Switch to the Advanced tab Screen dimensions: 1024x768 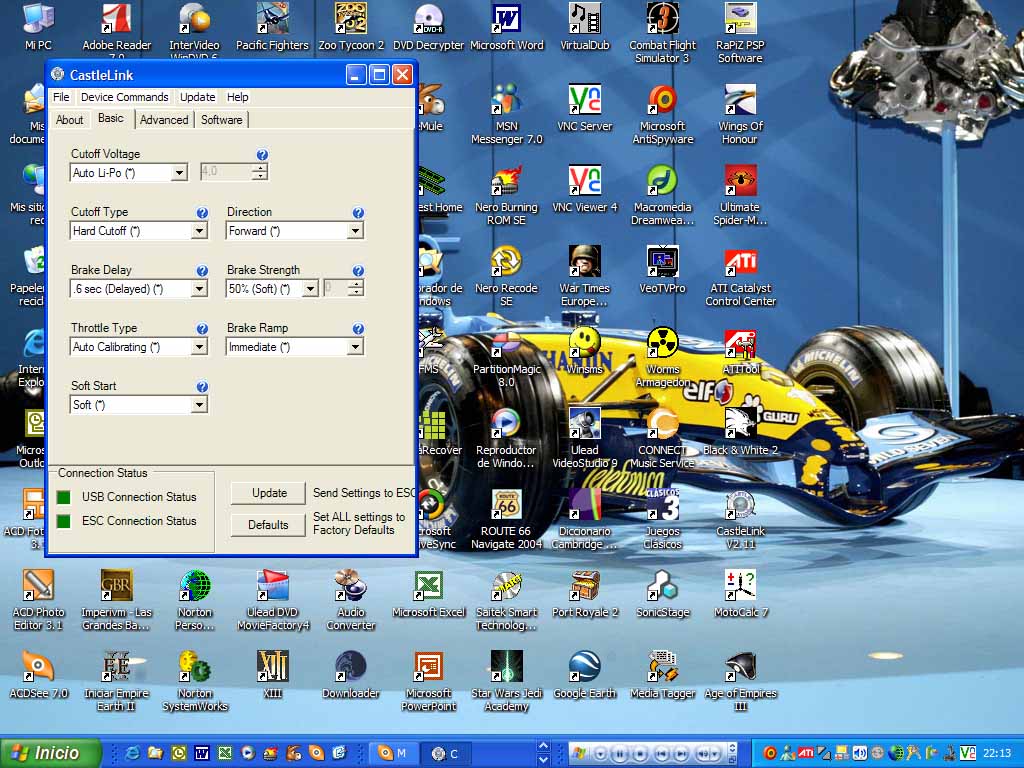pos(164,120)
